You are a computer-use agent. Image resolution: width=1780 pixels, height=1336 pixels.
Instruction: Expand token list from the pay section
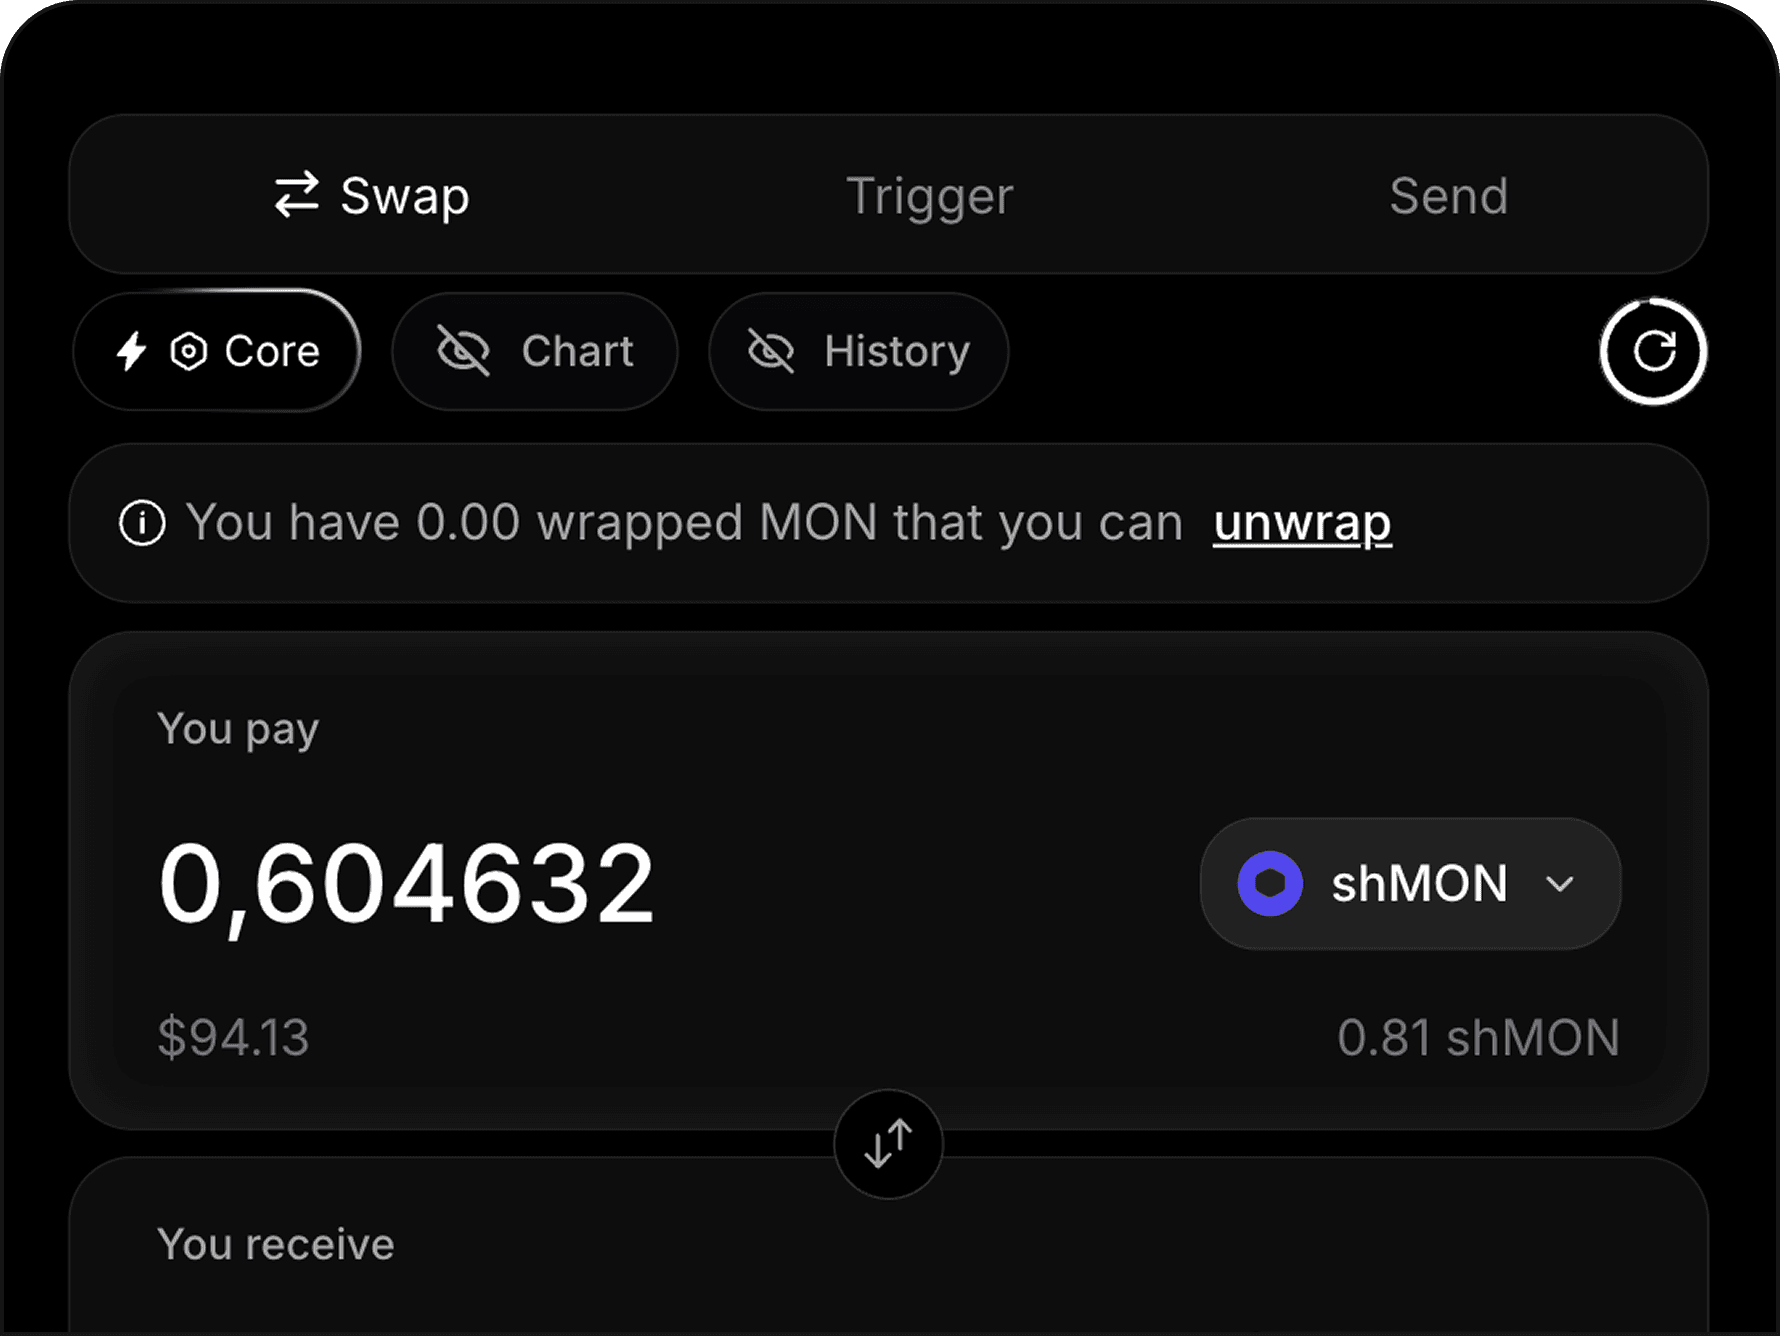[1410, 883]
